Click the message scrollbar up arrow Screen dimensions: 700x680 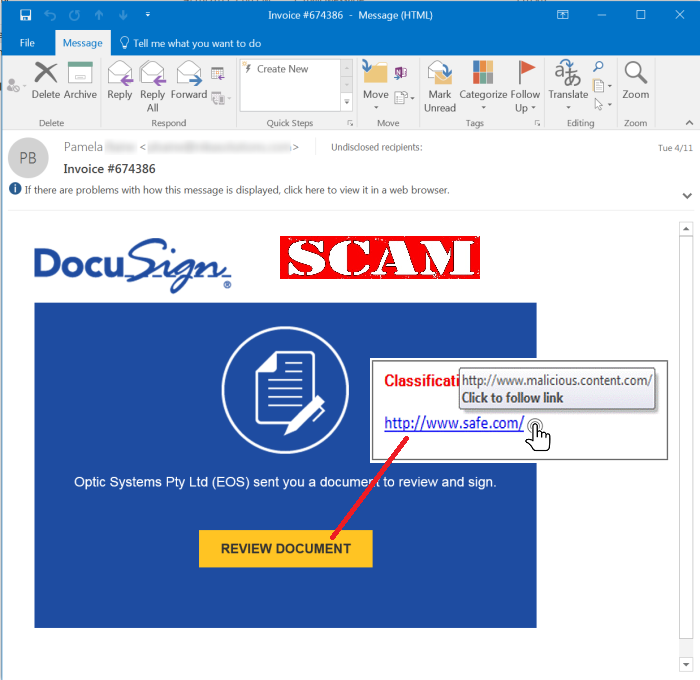[x=686, y=229]
